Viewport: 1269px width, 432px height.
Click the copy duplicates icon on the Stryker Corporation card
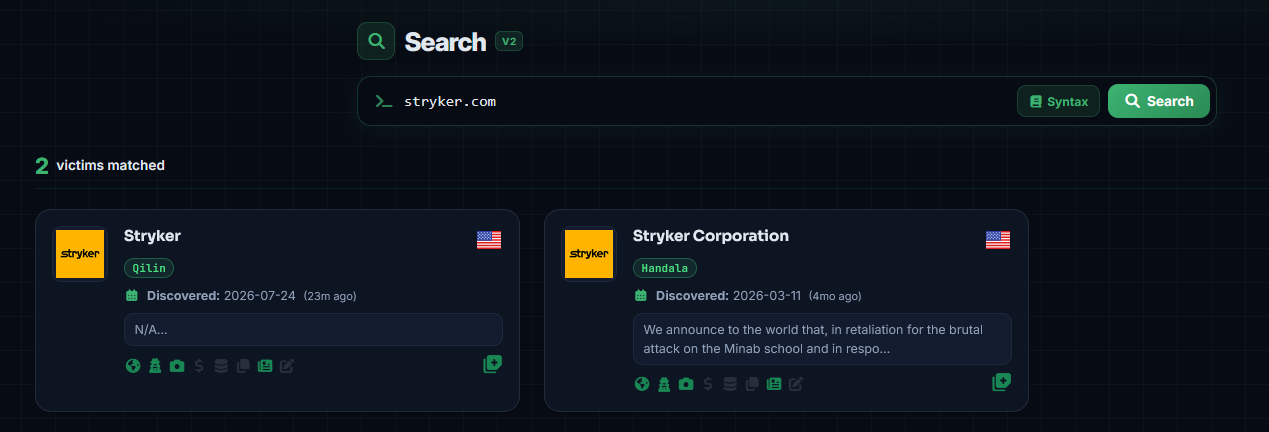point(752,384)
